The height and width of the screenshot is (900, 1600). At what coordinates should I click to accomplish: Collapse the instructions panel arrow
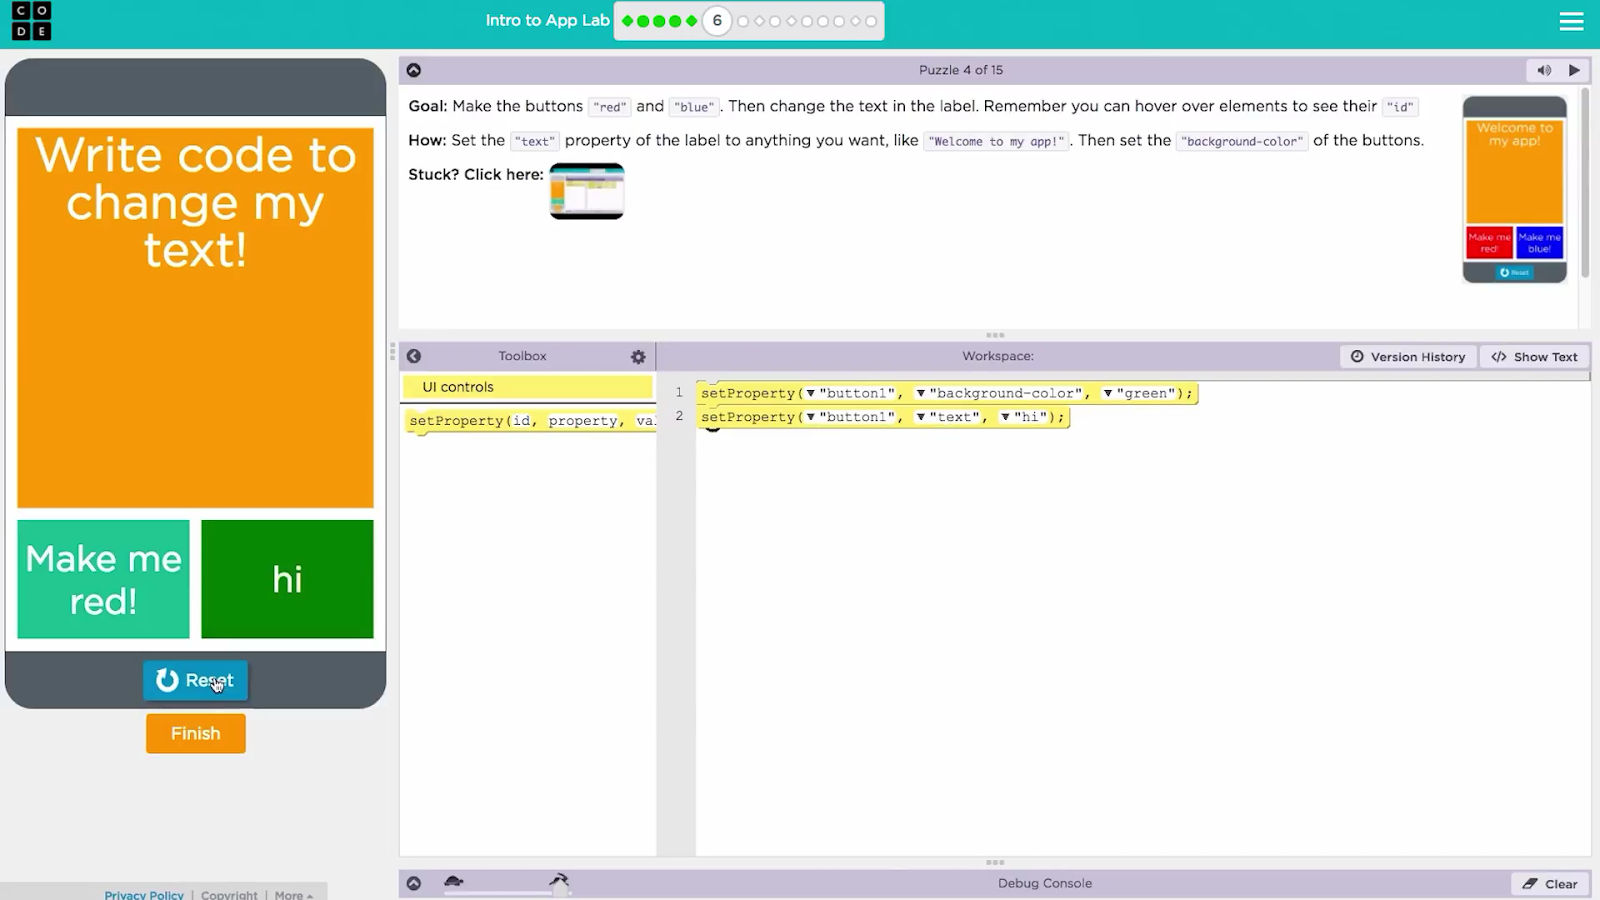(414, 70)
